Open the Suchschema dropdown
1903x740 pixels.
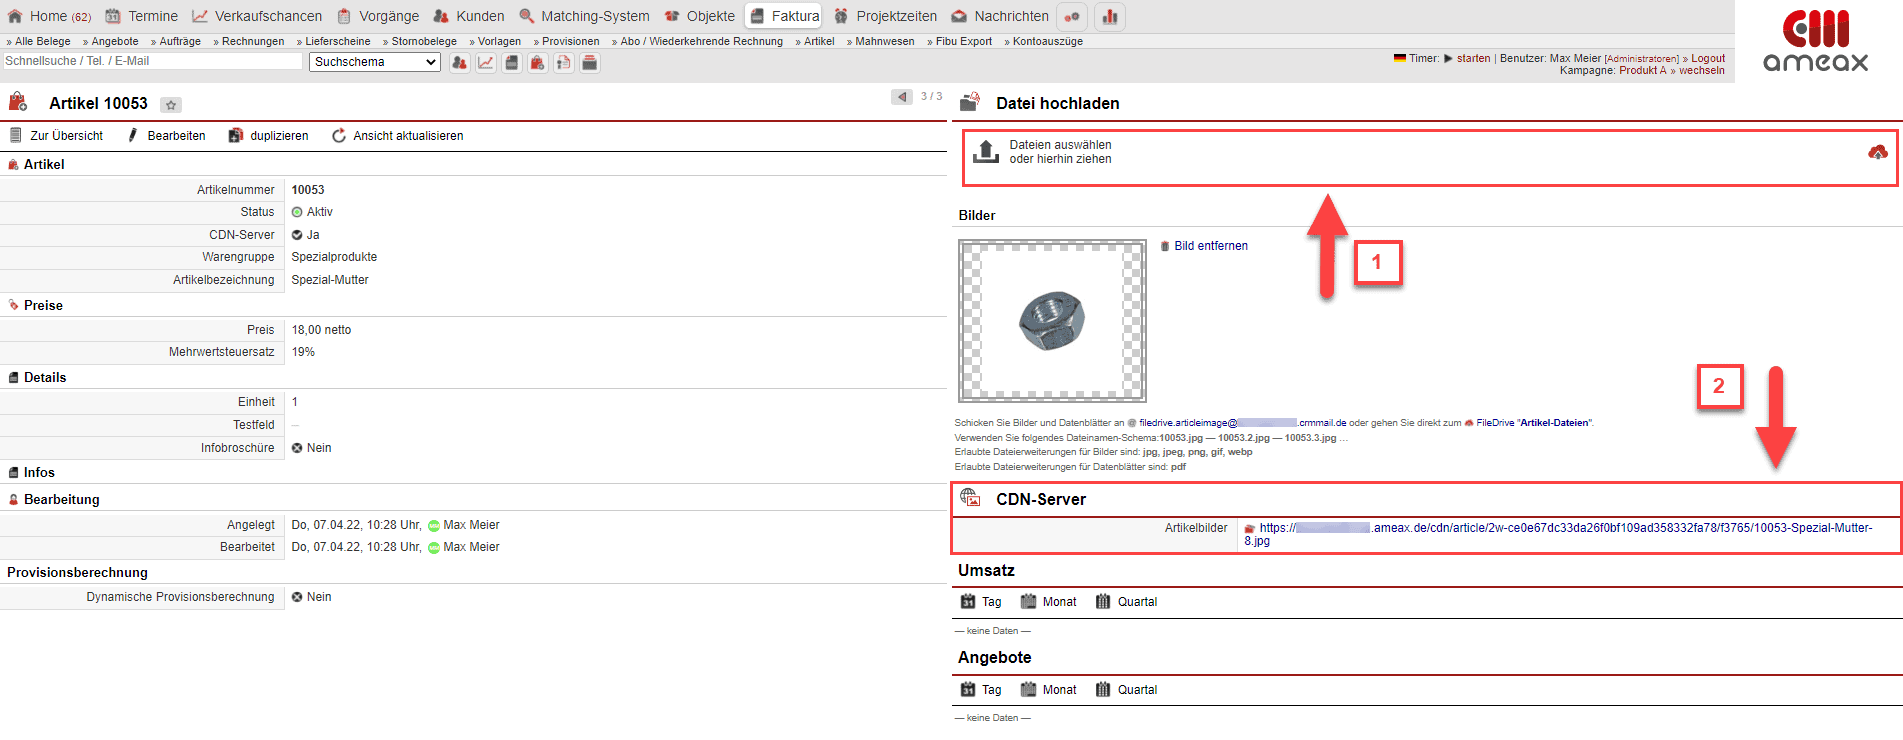click(375, 62)
